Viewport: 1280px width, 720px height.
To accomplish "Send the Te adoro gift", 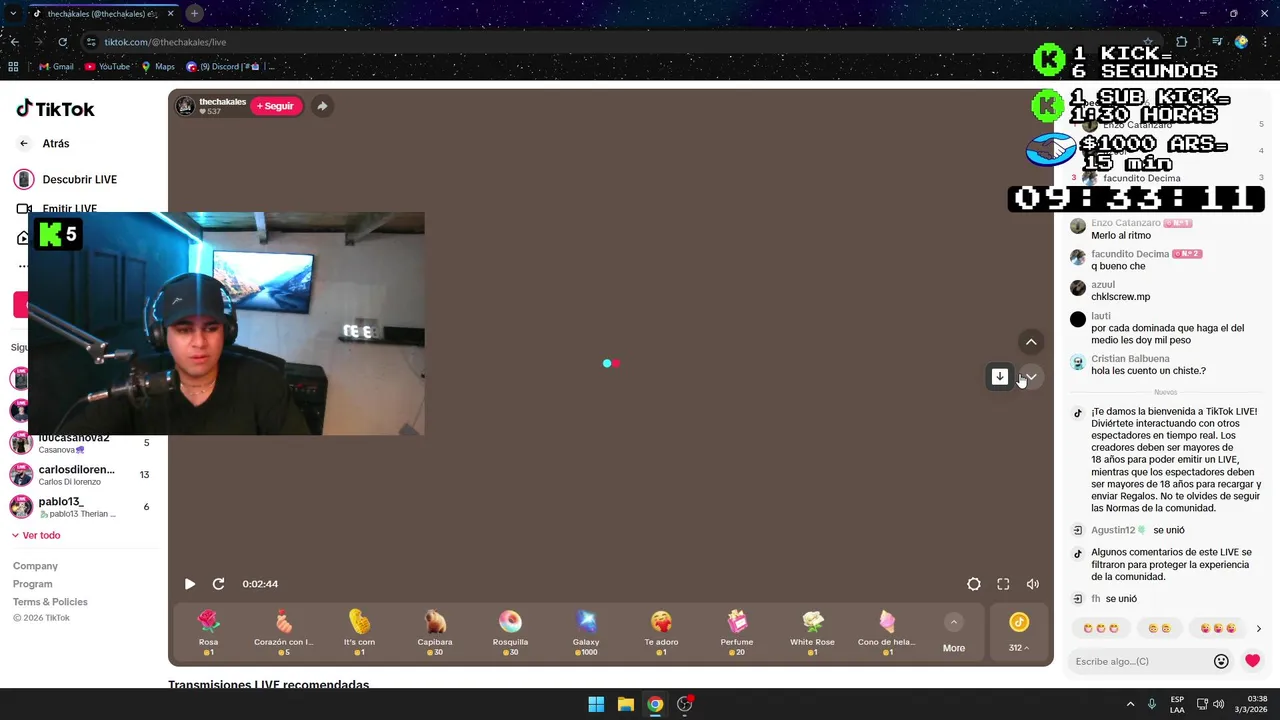I will tap(661, 633).
